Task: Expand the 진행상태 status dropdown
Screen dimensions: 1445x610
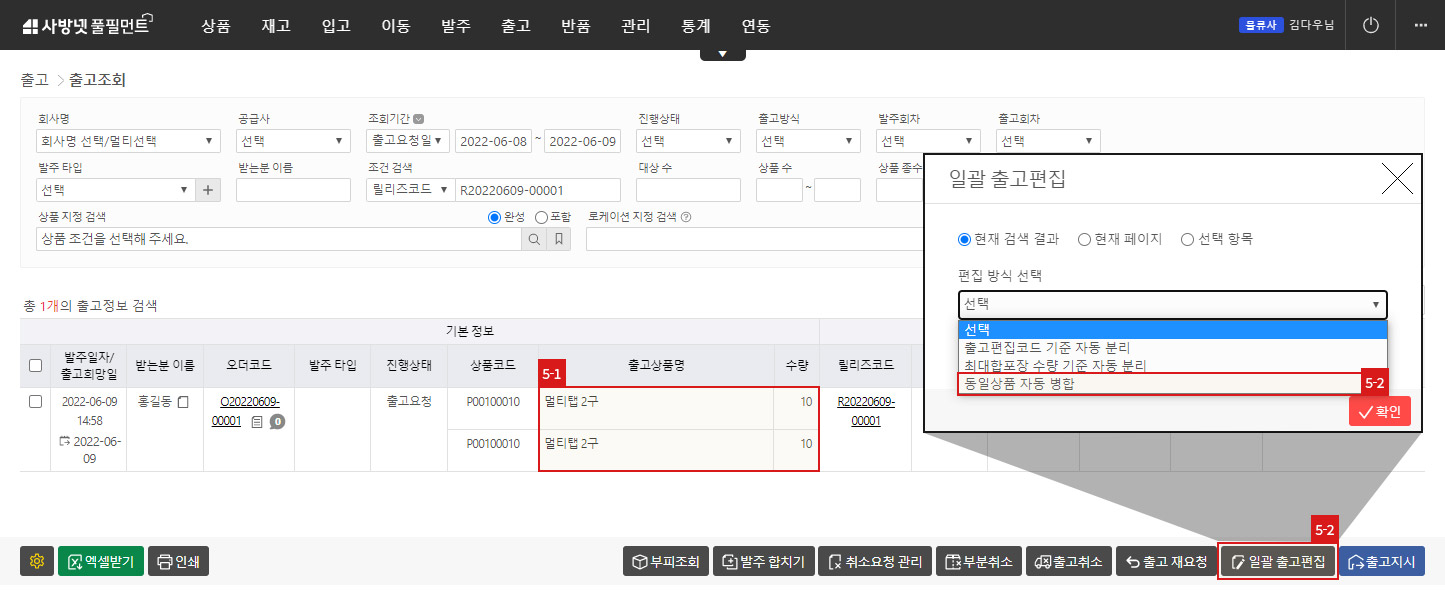Action: (687, 141)
